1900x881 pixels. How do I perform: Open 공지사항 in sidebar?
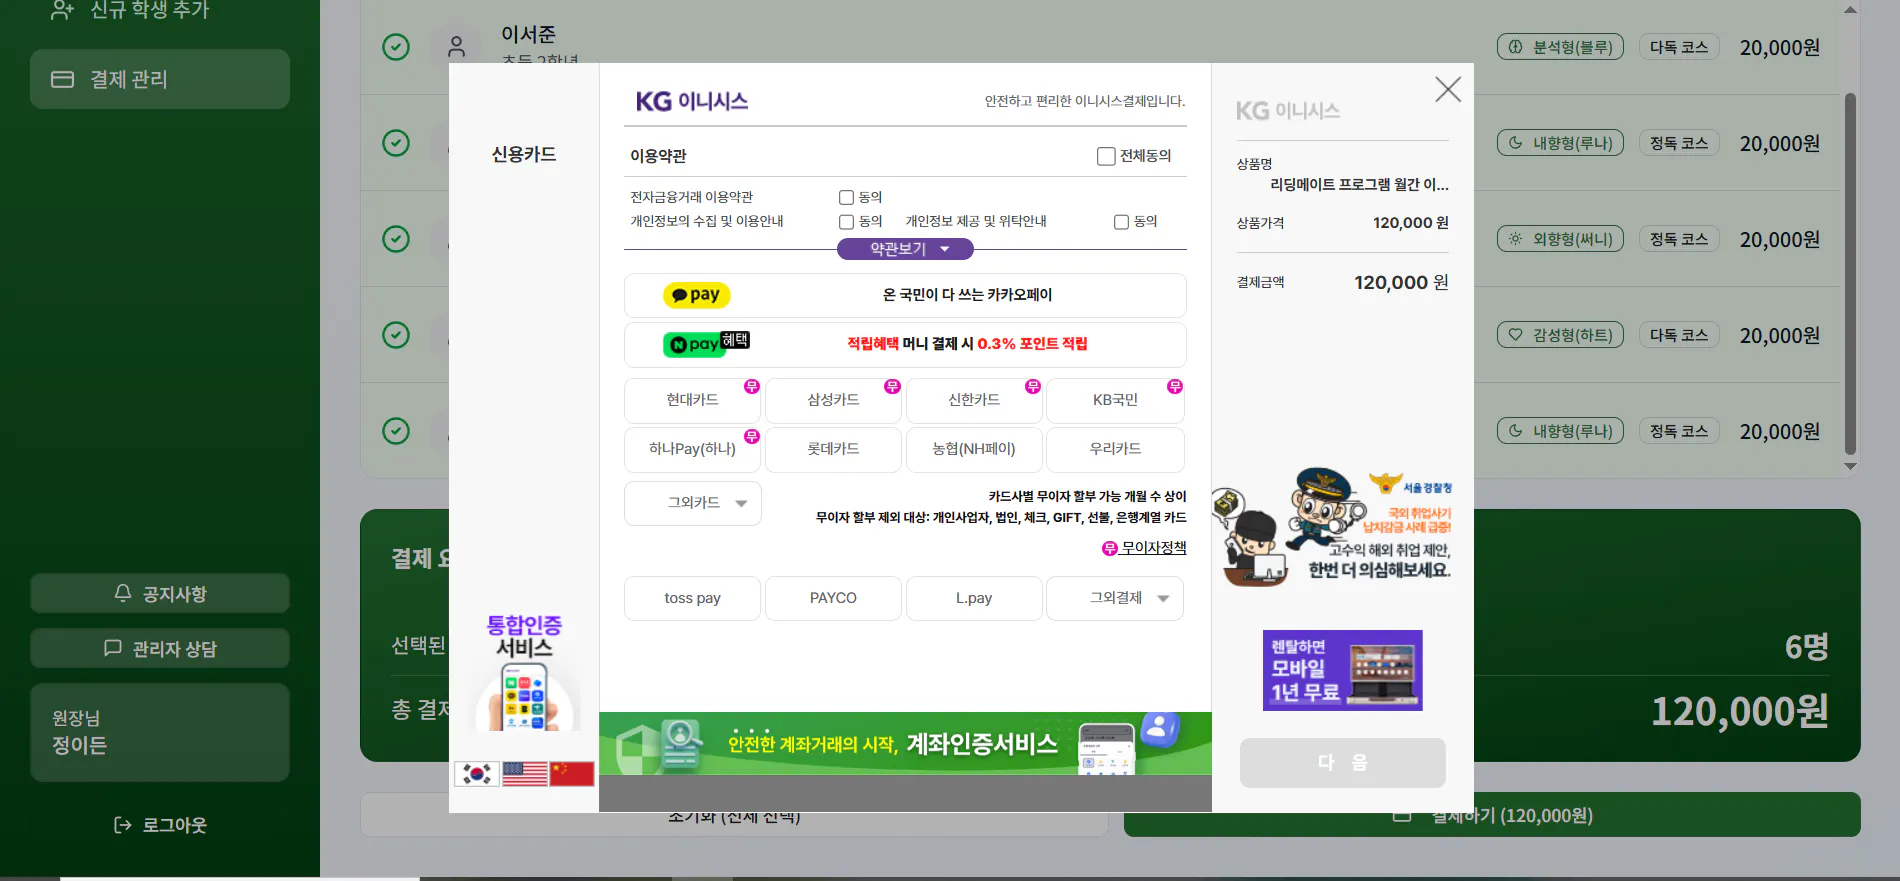160,593
